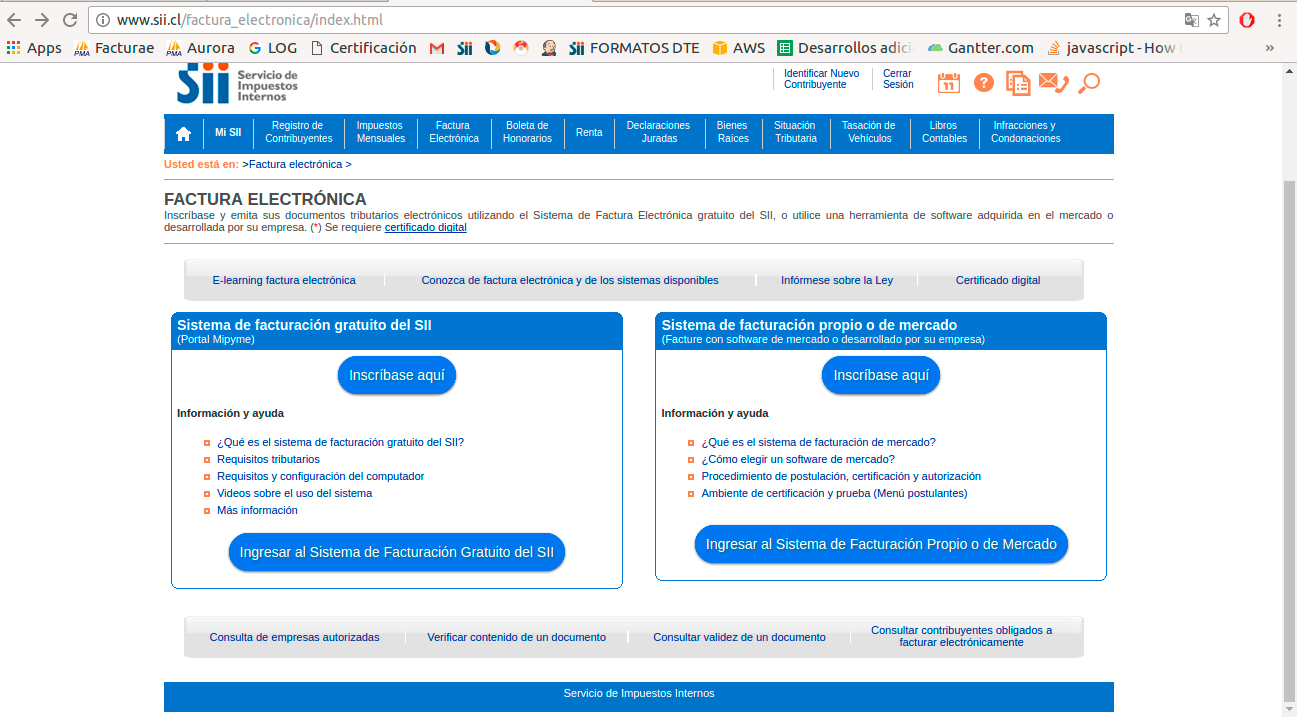The height and width of the screenshot is (717, 1297).
Task: Open Declaraciones Juradas menu
Action: tap(658, 133)
